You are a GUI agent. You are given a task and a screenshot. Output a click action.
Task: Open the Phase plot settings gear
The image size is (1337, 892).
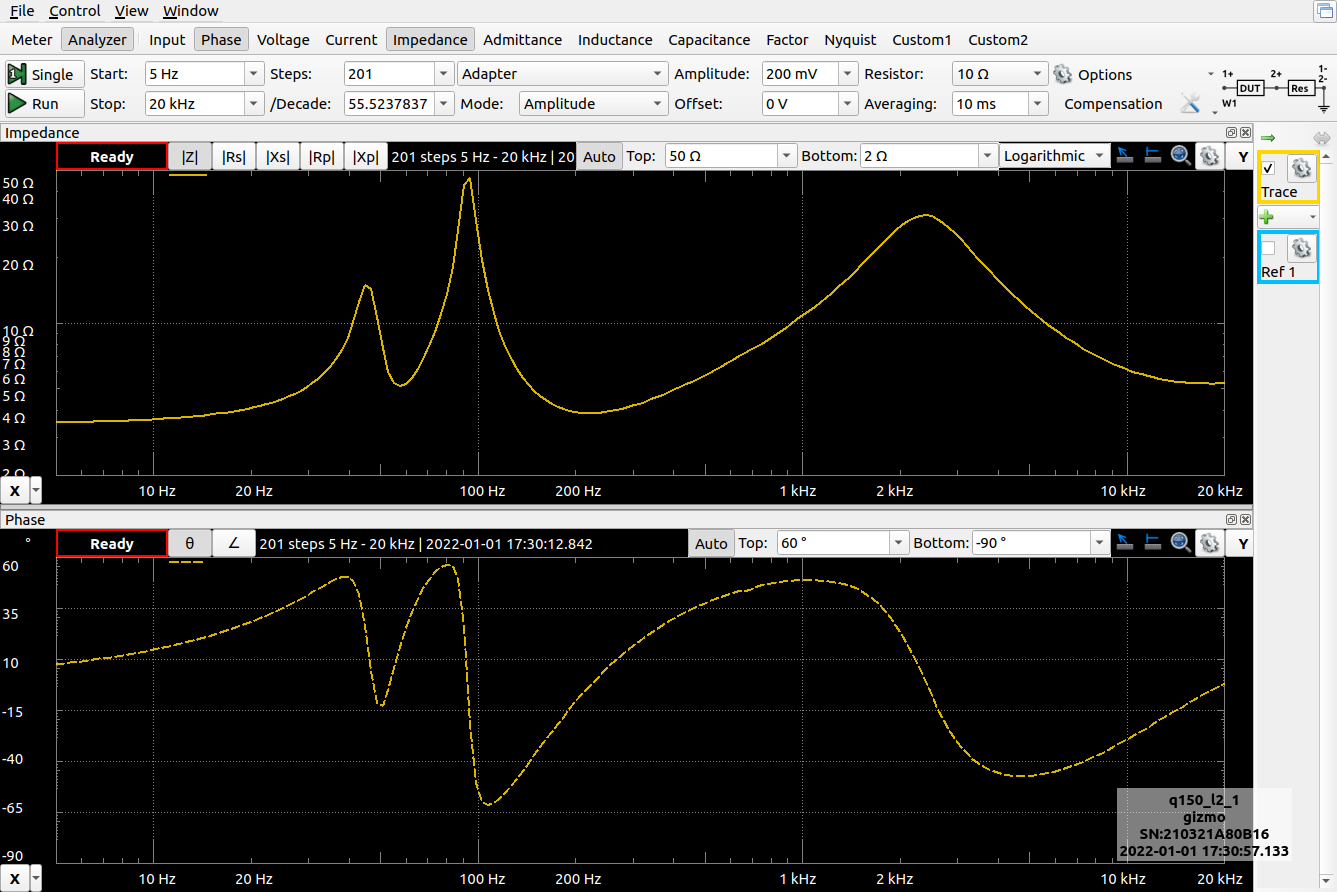[x=1209, y=543]
